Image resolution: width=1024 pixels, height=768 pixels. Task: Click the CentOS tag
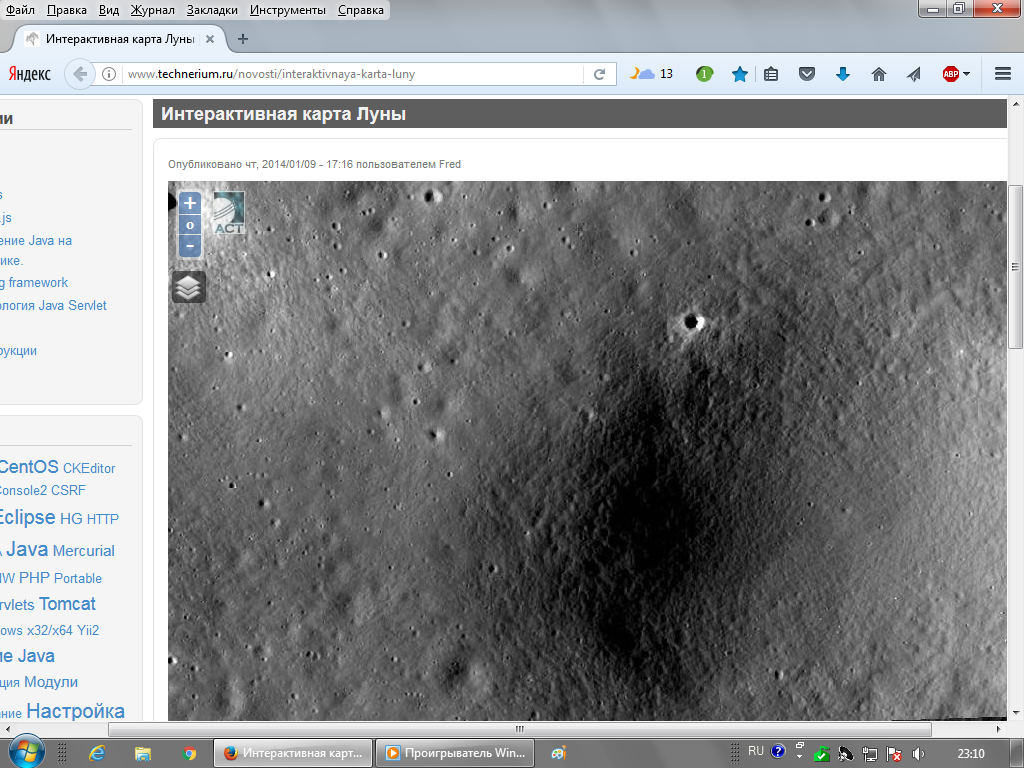(29, 466)
